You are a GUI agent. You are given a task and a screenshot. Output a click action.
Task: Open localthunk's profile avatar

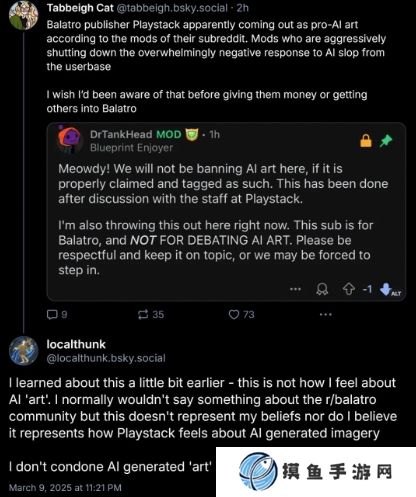(x=23, y=351)
